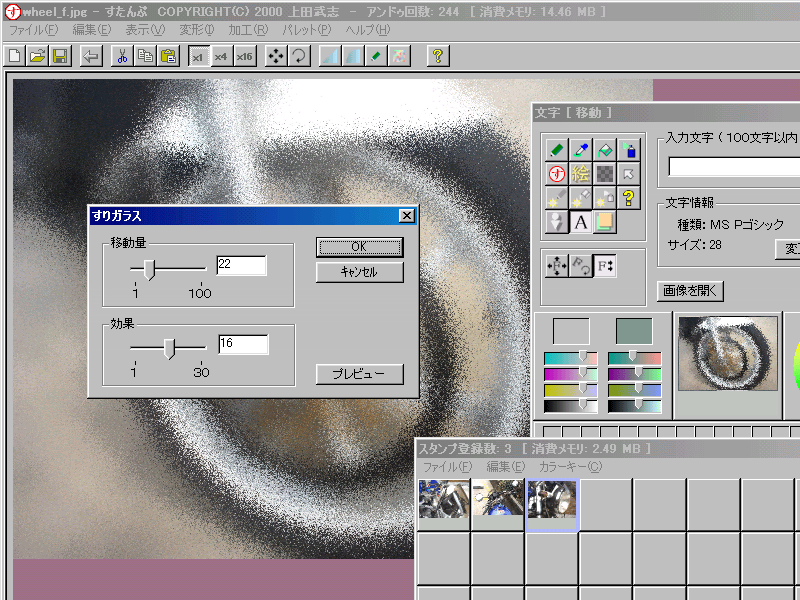Select the sparkle spray tool
Image resolution: width=800 pixels, height=600 pixels.
pyautogui.click(x=605, y=198)
